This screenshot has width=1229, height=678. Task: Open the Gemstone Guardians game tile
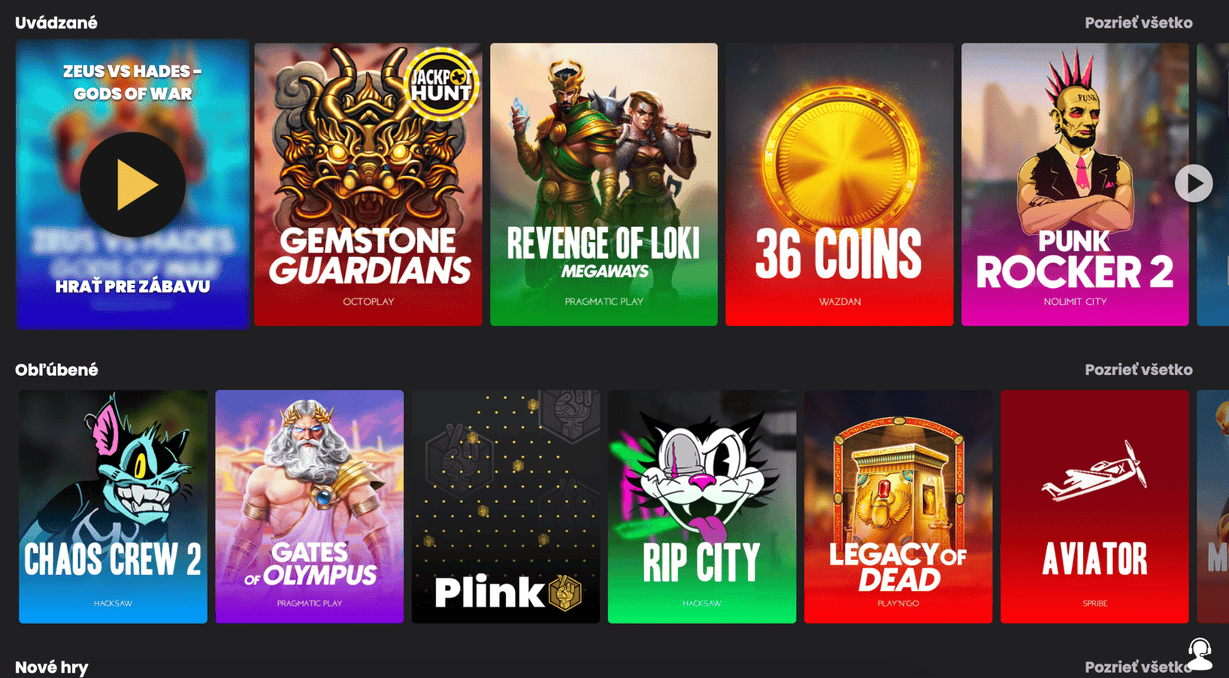coord(368,184)
